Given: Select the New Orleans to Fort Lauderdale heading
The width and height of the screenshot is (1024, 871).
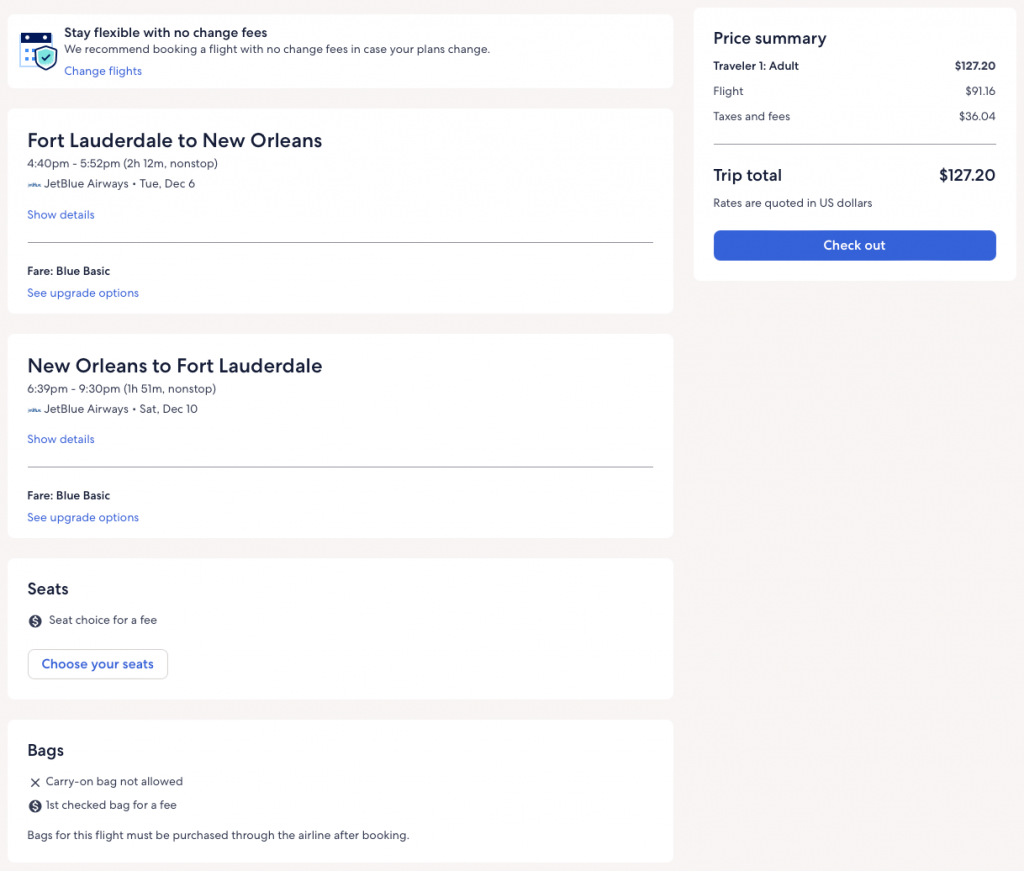Looking at the screenshot, I should [175, 366].
